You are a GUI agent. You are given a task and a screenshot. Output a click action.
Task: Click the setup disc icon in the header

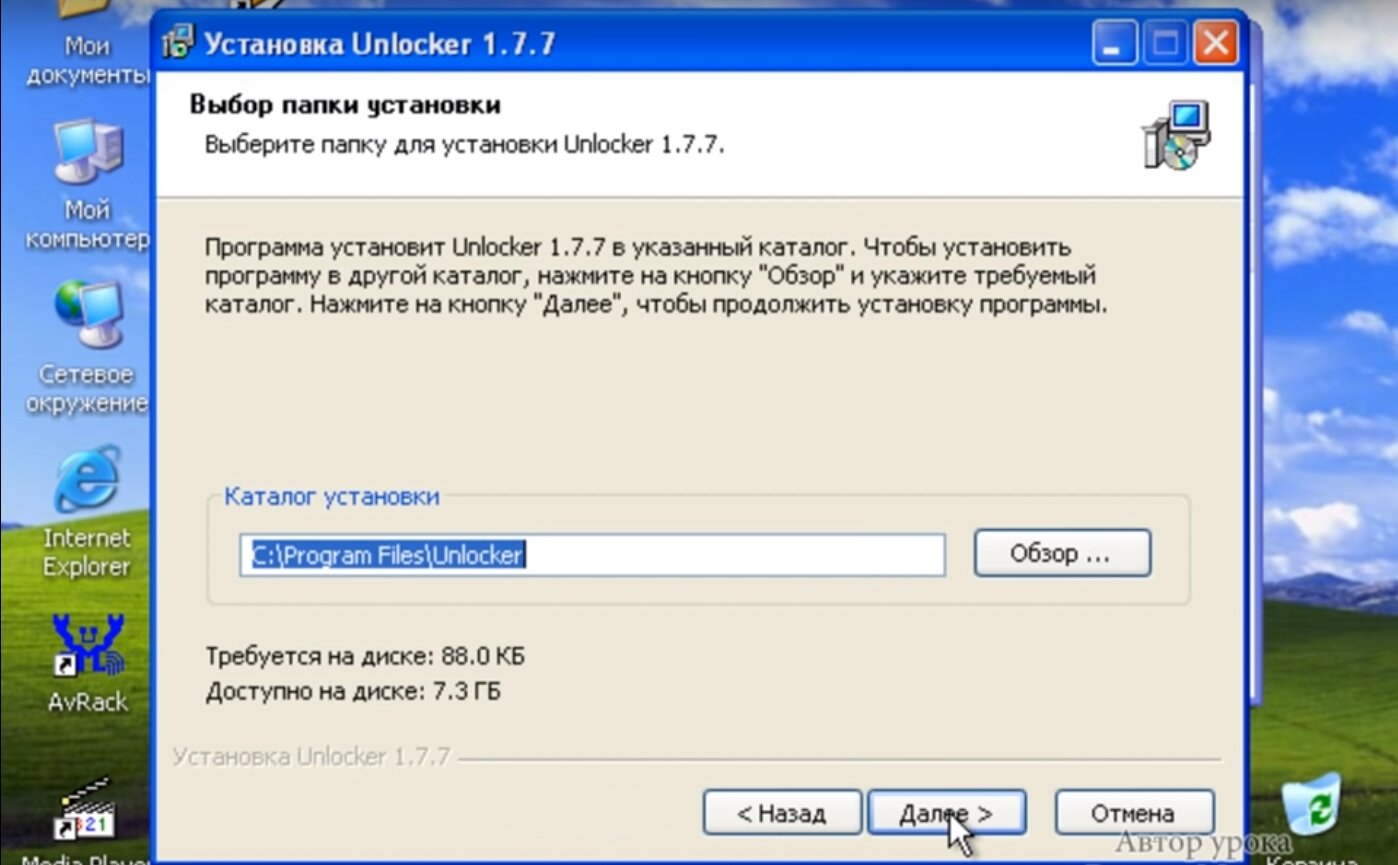tap(1176, 133)
